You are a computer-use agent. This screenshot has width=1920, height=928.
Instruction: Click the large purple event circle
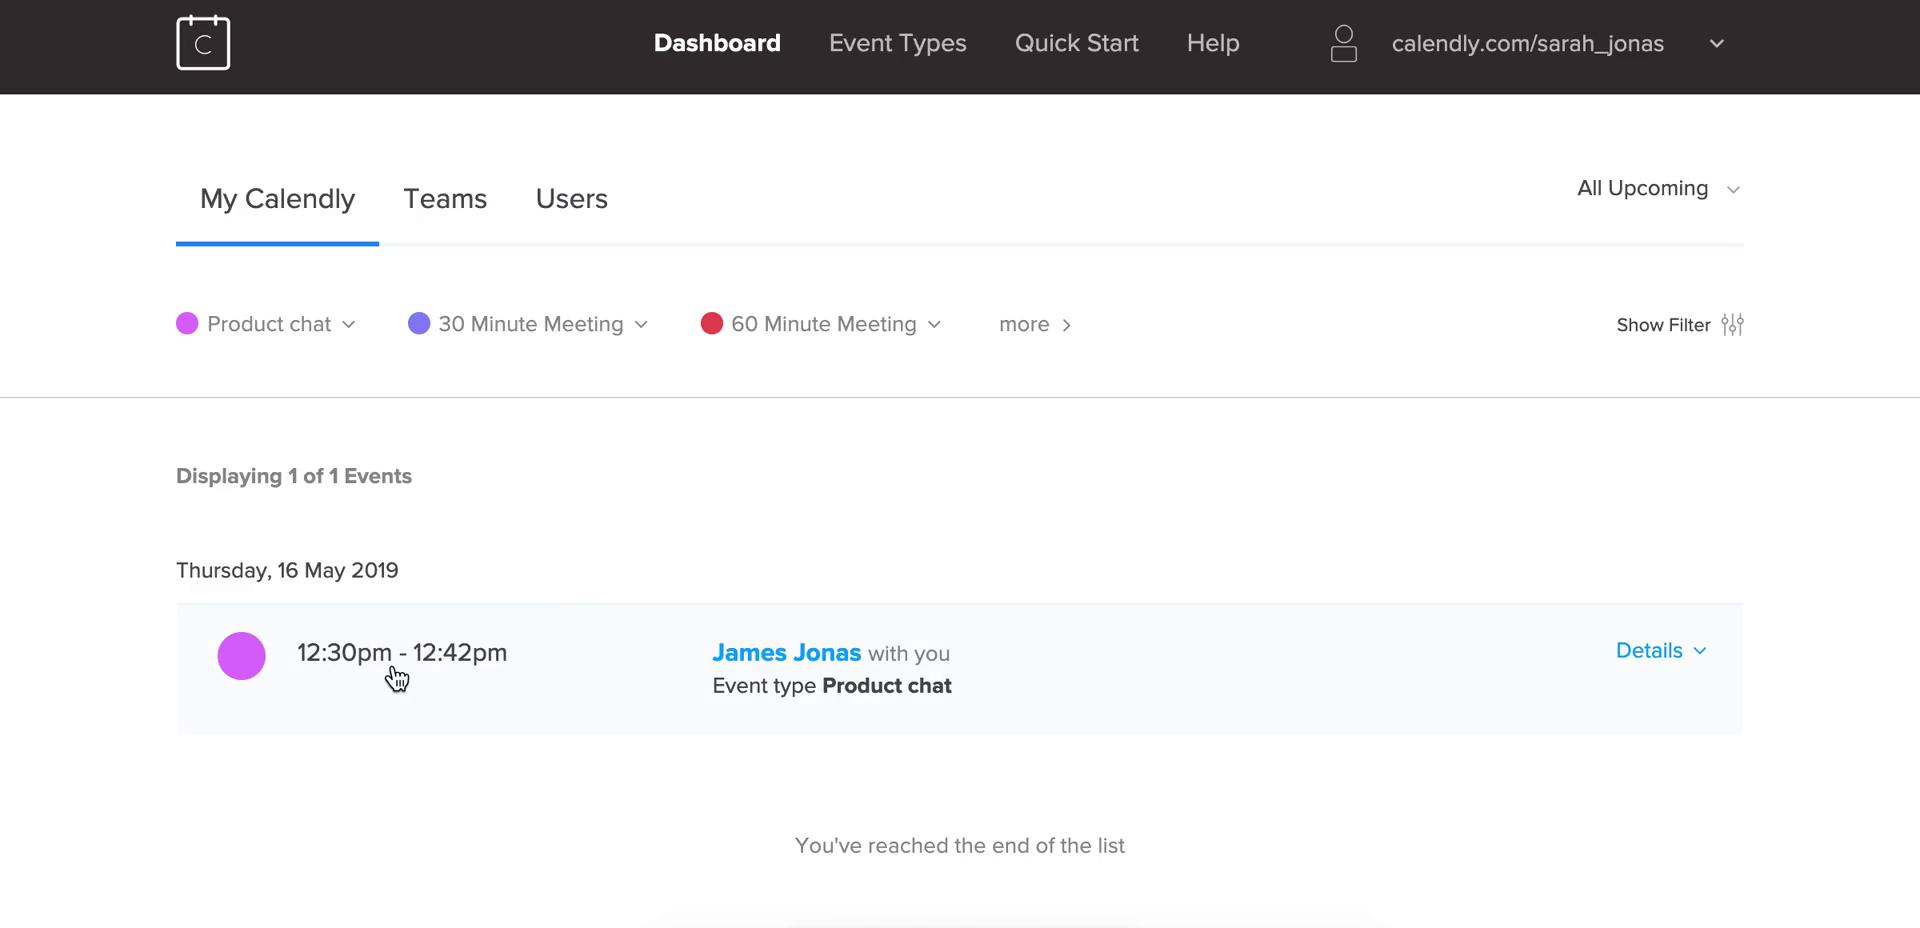(x=241, y=656)
